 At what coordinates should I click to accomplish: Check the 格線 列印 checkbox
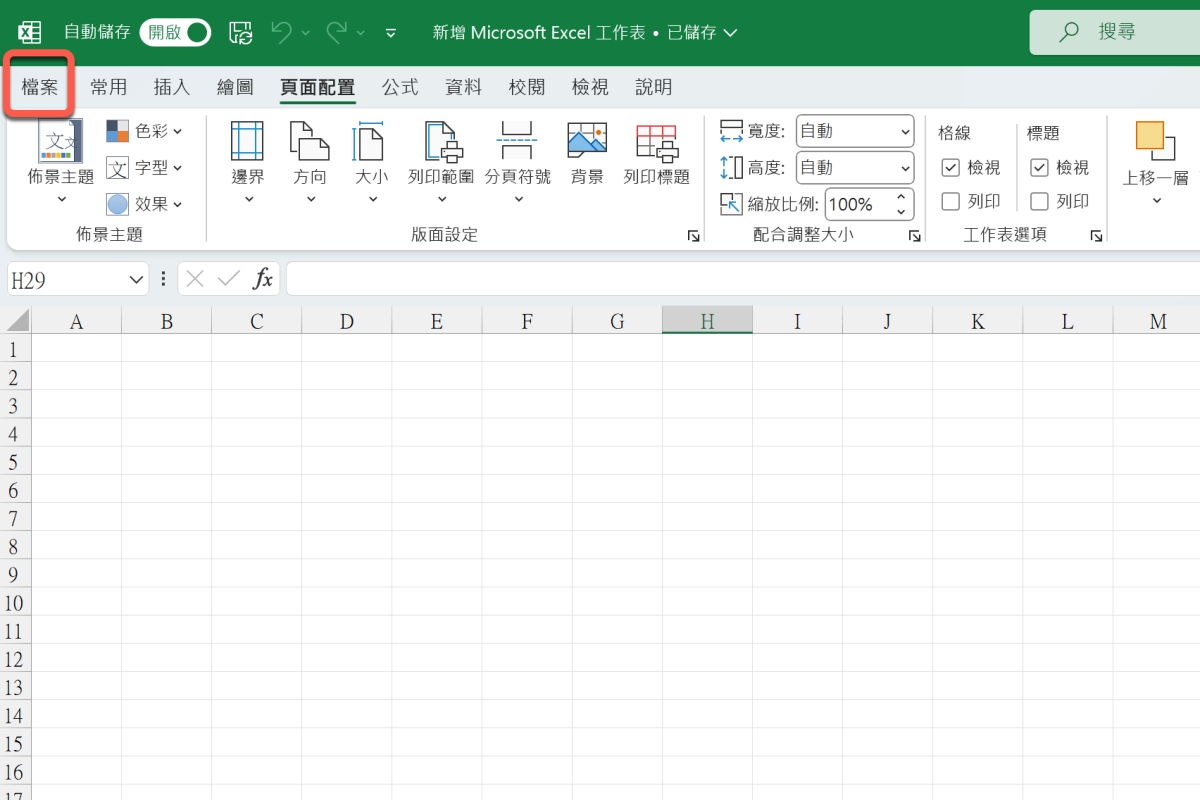pyautogui.click(x=951, y=202)
